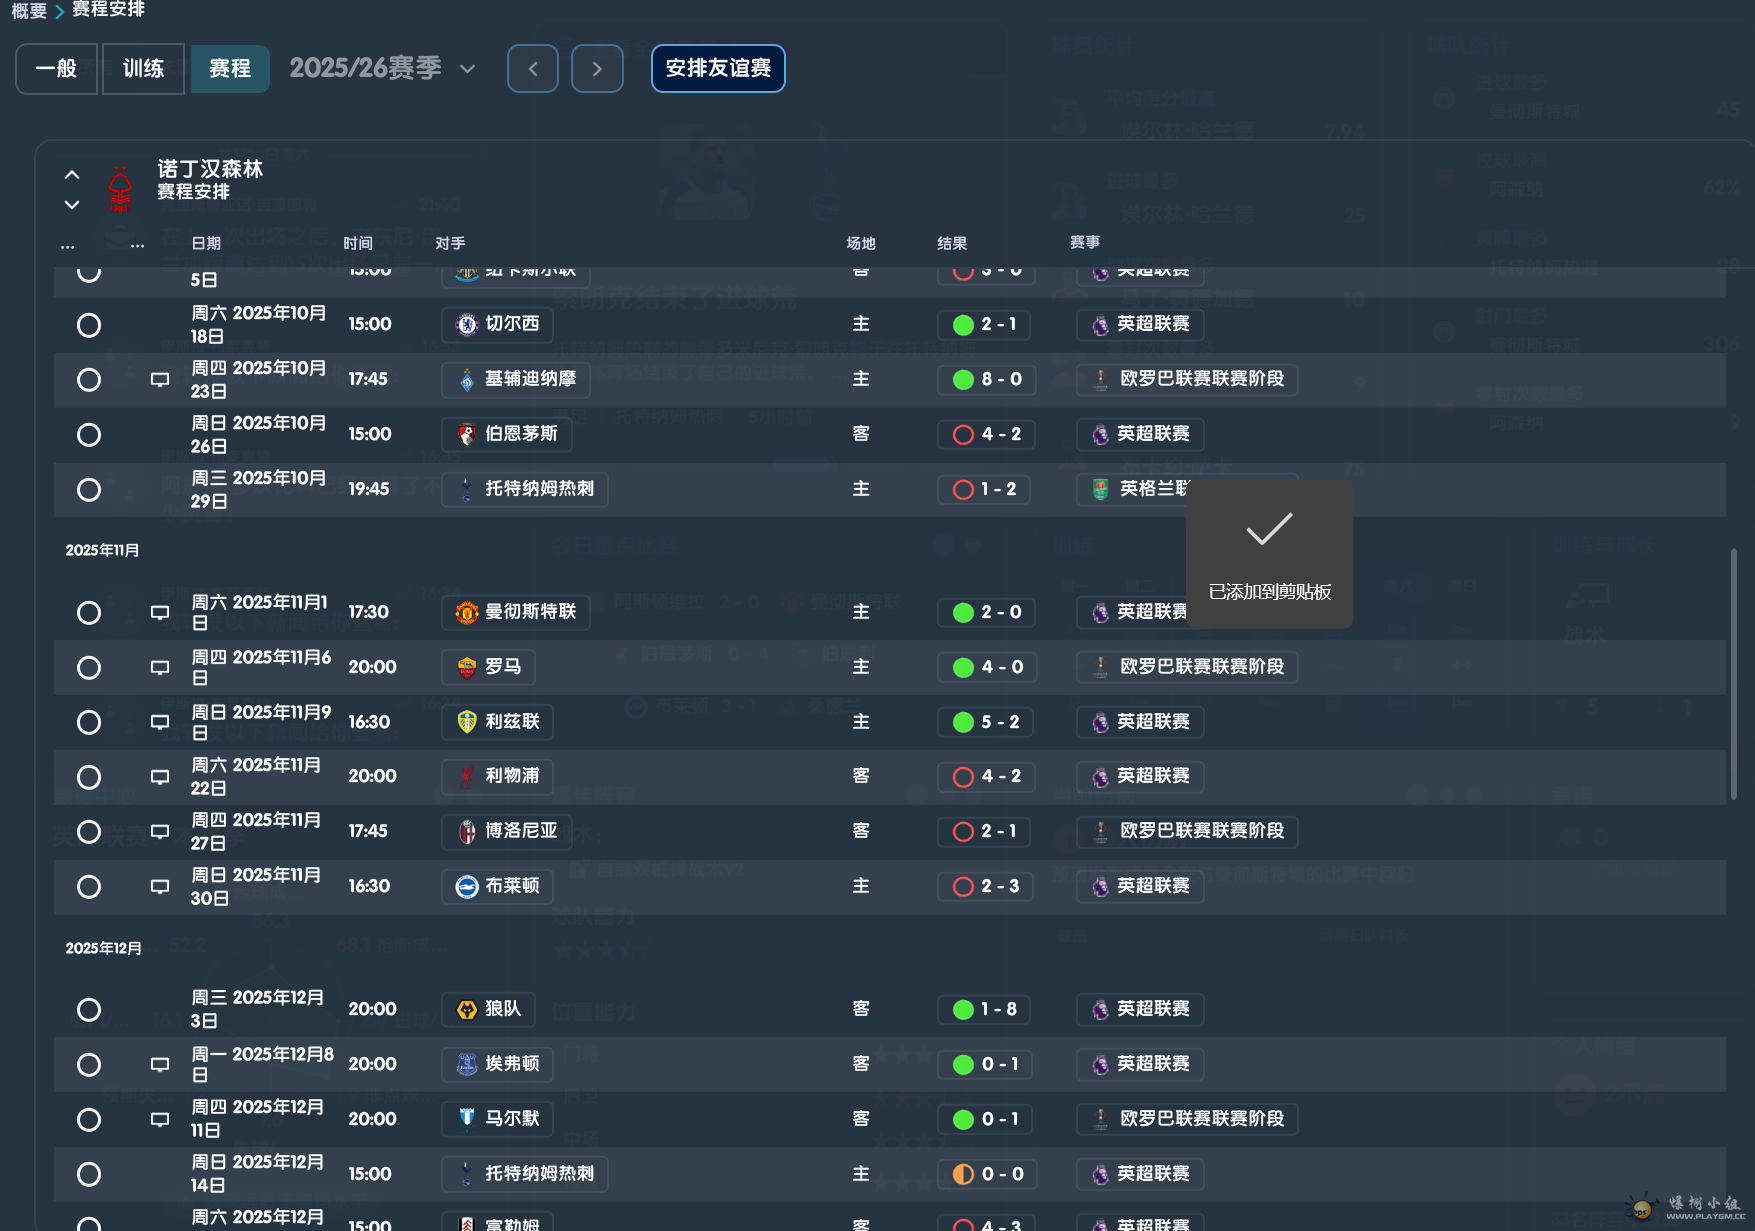Open the 1 - 8 result against Wolves
Viewport: 1755px width, 1231px height.
984,1010
